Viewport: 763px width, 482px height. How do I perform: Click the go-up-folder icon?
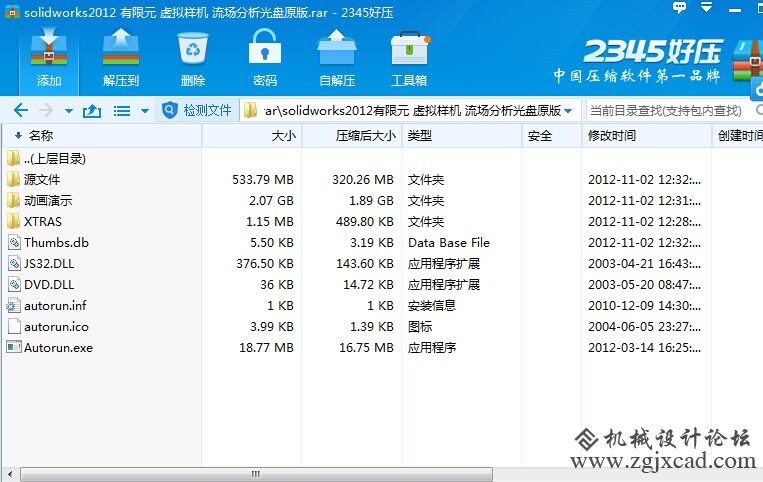[x=91, y=111]
